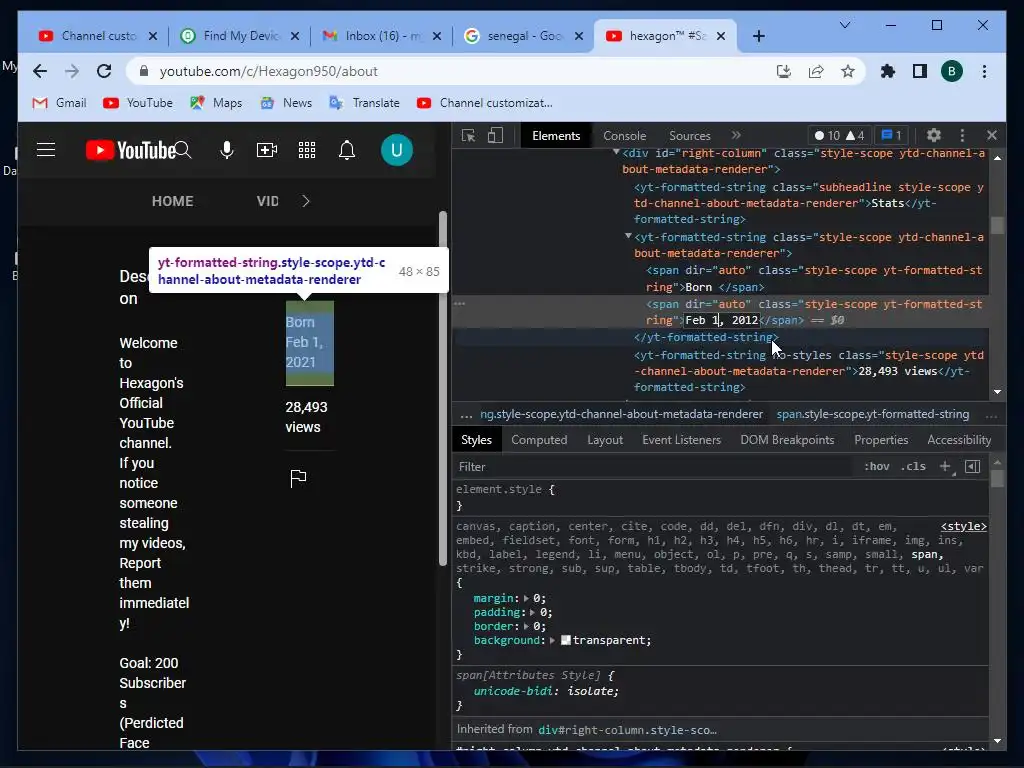Activate DevTools inspect element picker
Screen dimensions: 1024x768
[468, 135]
